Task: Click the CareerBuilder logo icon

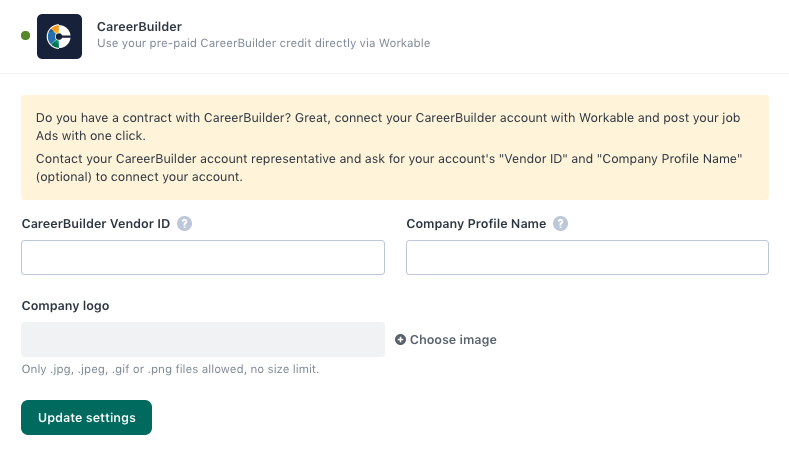Action: click(x=59, y=36)
